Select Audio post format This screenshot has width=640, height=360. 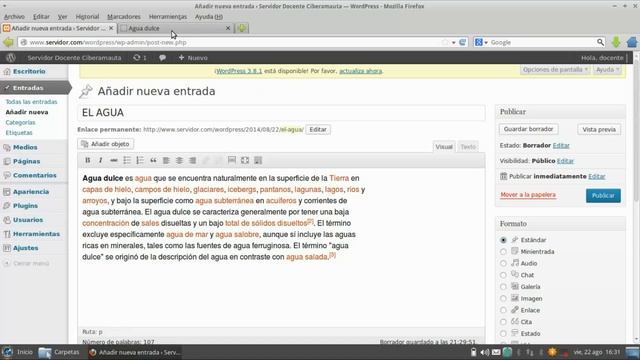[x=503, y=264]
